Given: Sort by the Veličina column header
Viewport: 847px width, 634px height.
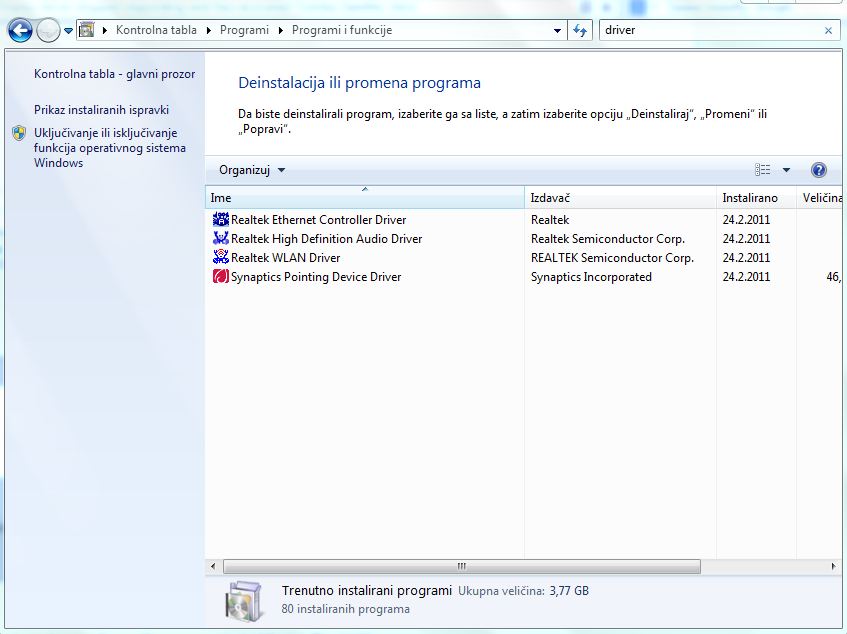Looking at the screenshot, I should (820, 198).
